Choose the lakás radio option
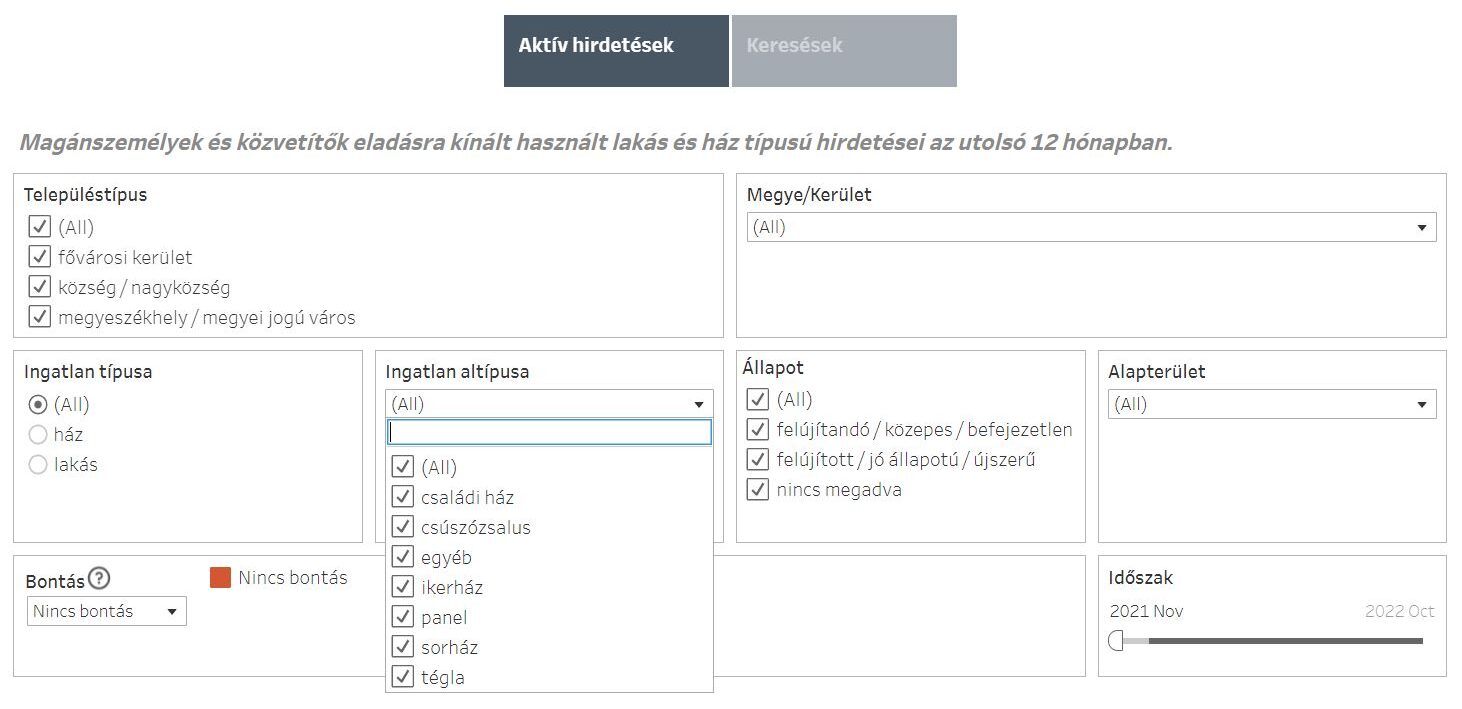Screen dimensions: 1462x709 (39, 465)
